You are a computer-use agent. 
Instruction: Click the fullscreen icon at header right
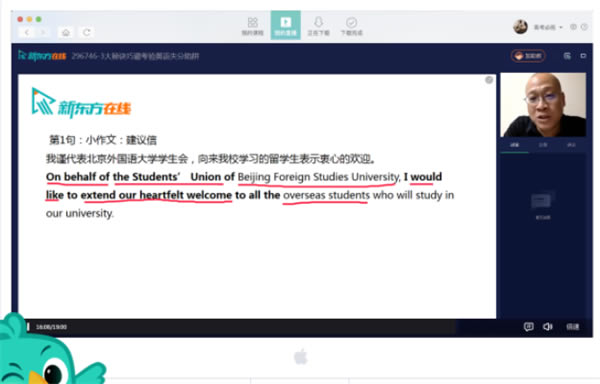click(x=583, y=56)
